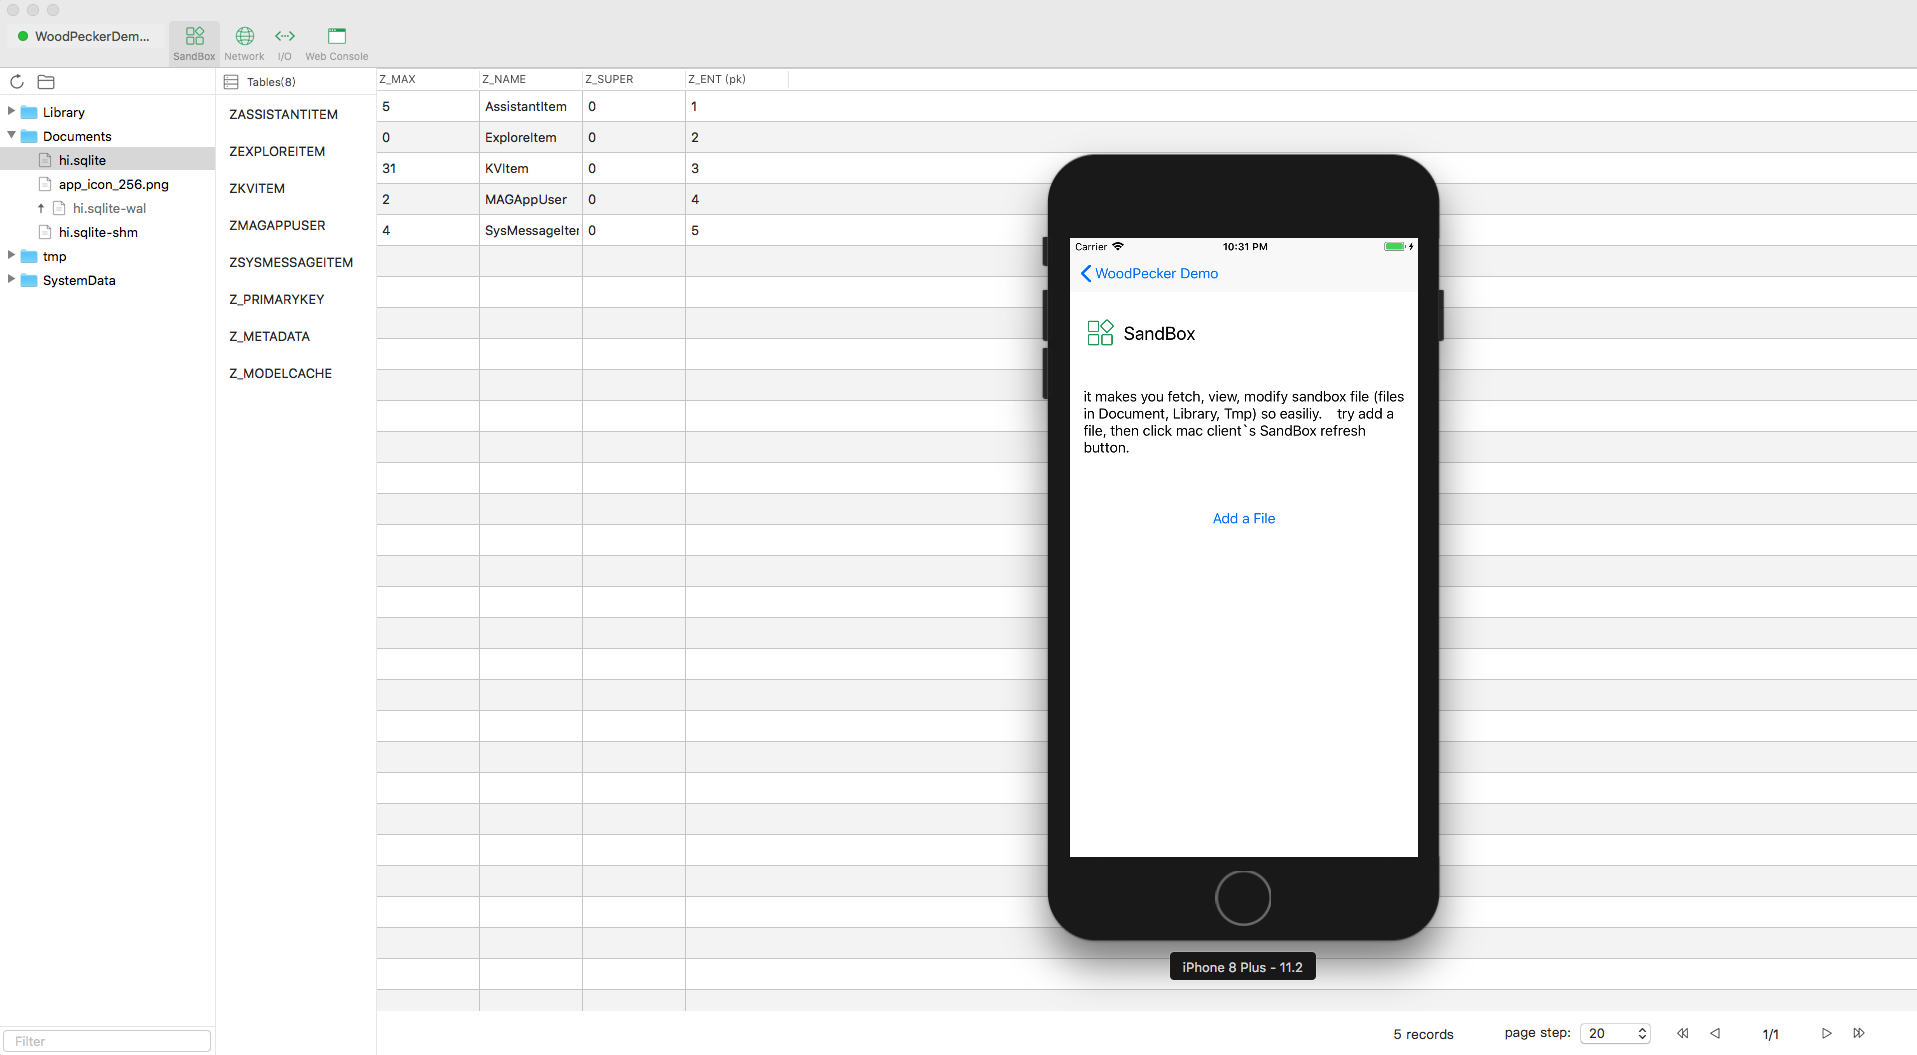Click the Z_MAX cell showing 31

click(428, 168)
